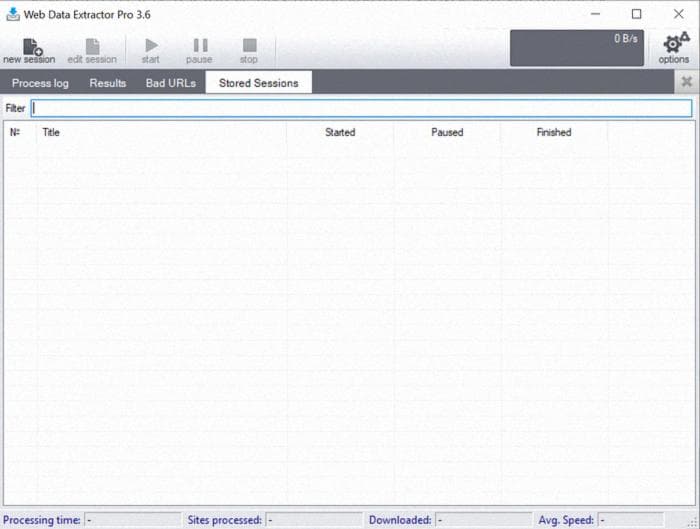700x529 pixels.
Task: Select the Stored Sessions tab
Action: (258, 83)
